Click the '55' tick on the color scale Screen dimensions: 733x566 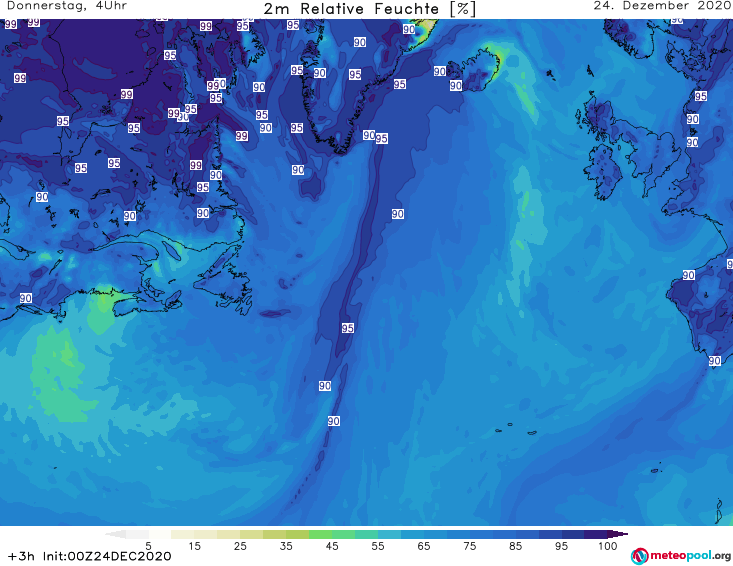(x=378, y=546)
